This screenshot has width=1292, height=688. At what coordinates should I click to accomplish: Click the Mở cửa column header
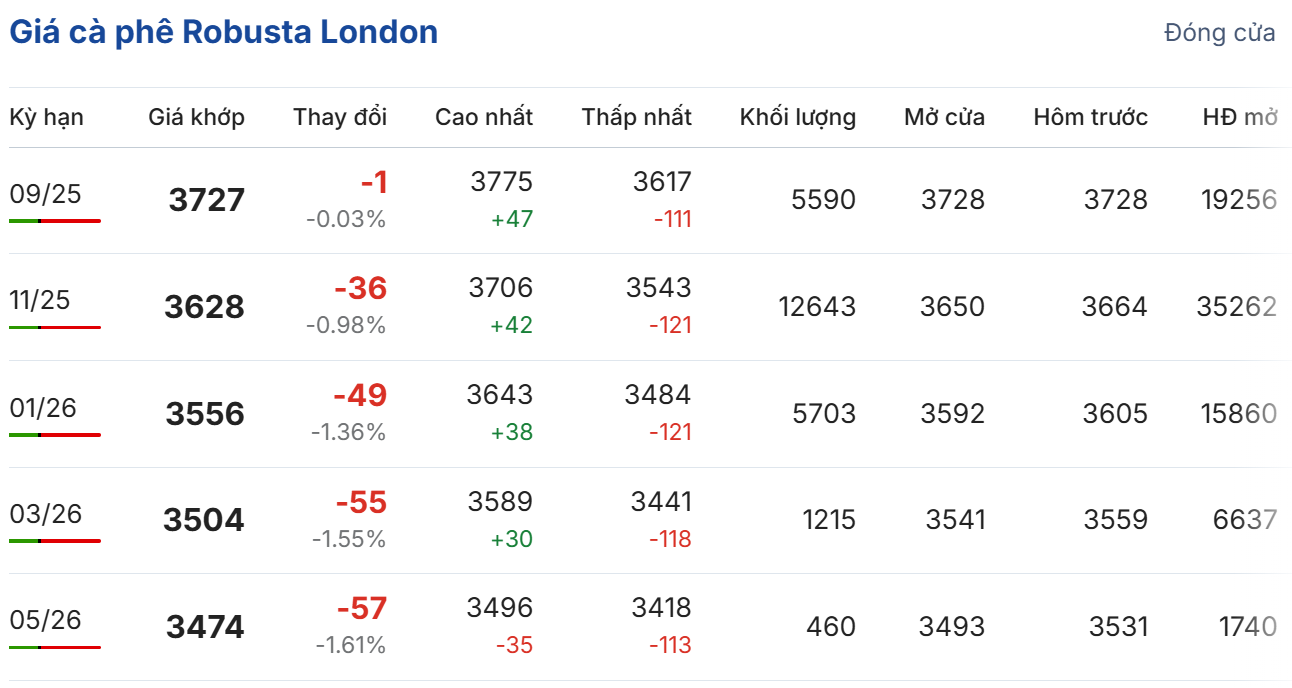pos(944,117)
